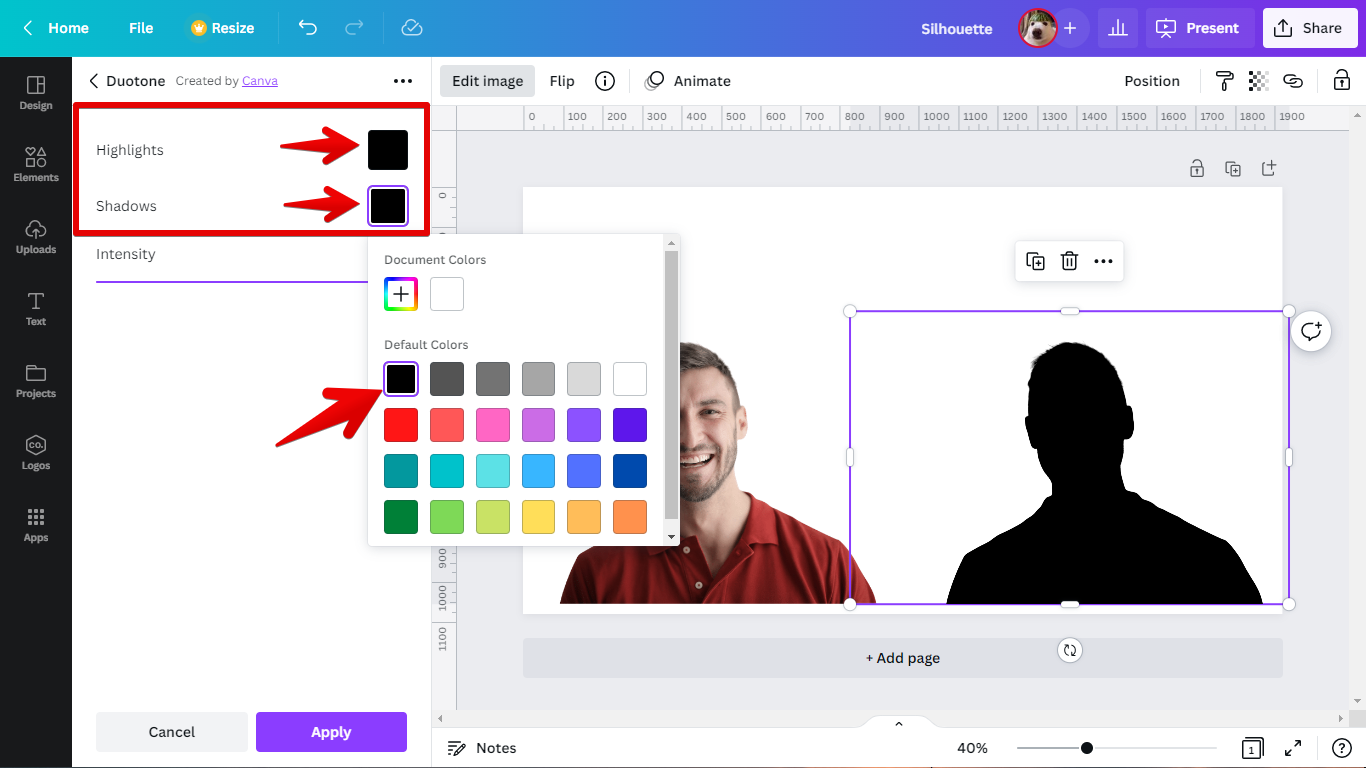Click the comment bubble icon beside canvas
This screenshot has height=768, width=1366.
pos(1311,331)
